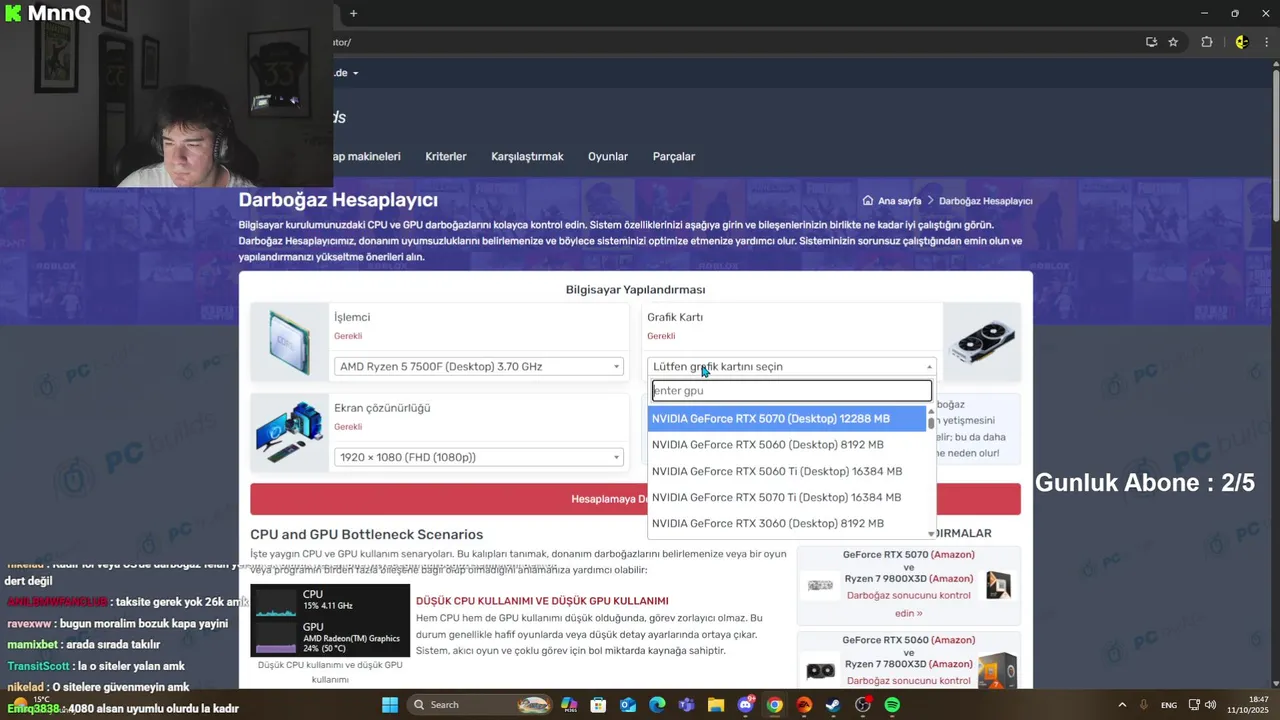Viewport: 1280px width, 720px height.
Task: Click the graphics card image
Action: (981, 342)
